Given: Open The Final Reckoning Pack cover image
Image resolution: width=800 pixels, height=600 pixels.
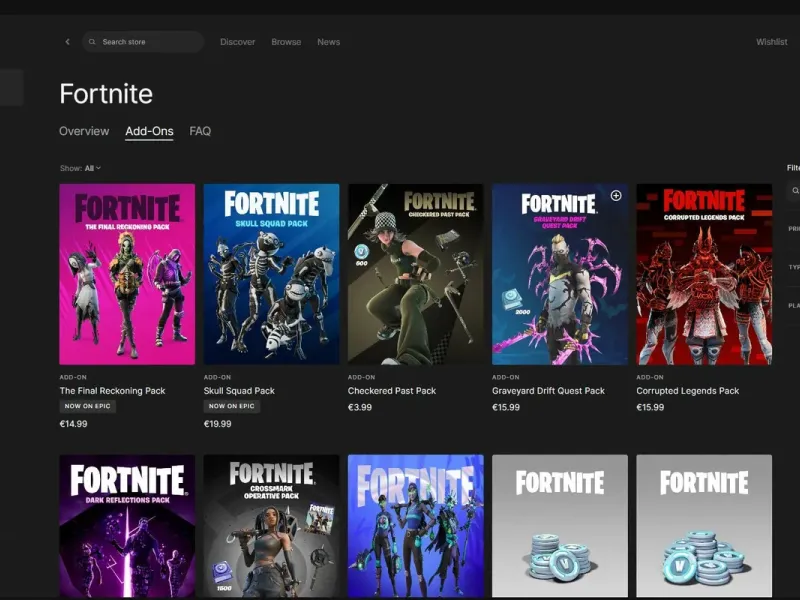Looking at the screenshot, I should point(127,274).
